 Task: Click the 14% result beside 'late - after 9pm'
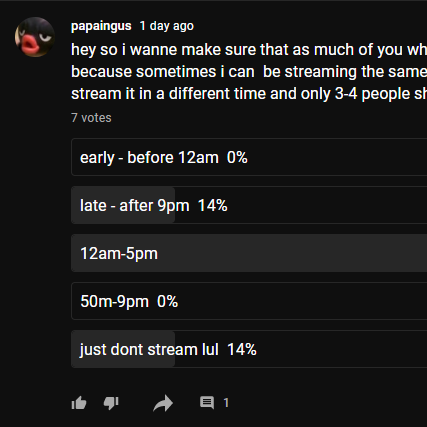[212, 205]
